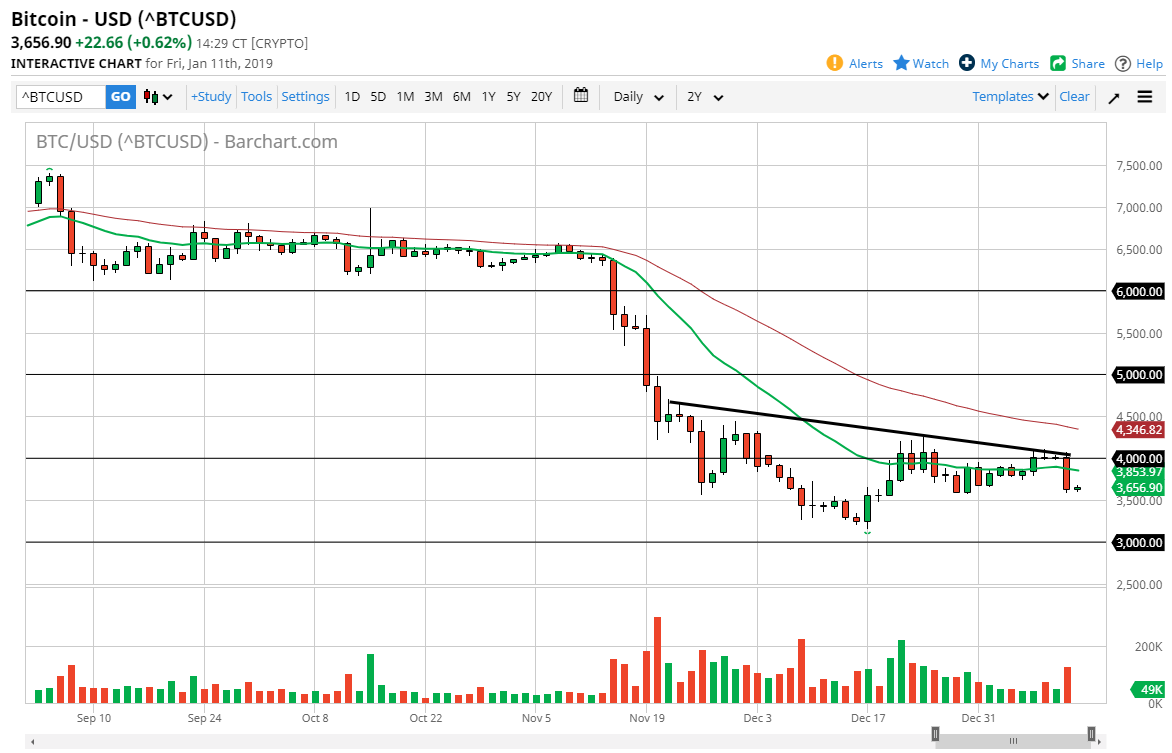Open My Charts plus icon
The image size is (1172, 753).
click(967, 63)
